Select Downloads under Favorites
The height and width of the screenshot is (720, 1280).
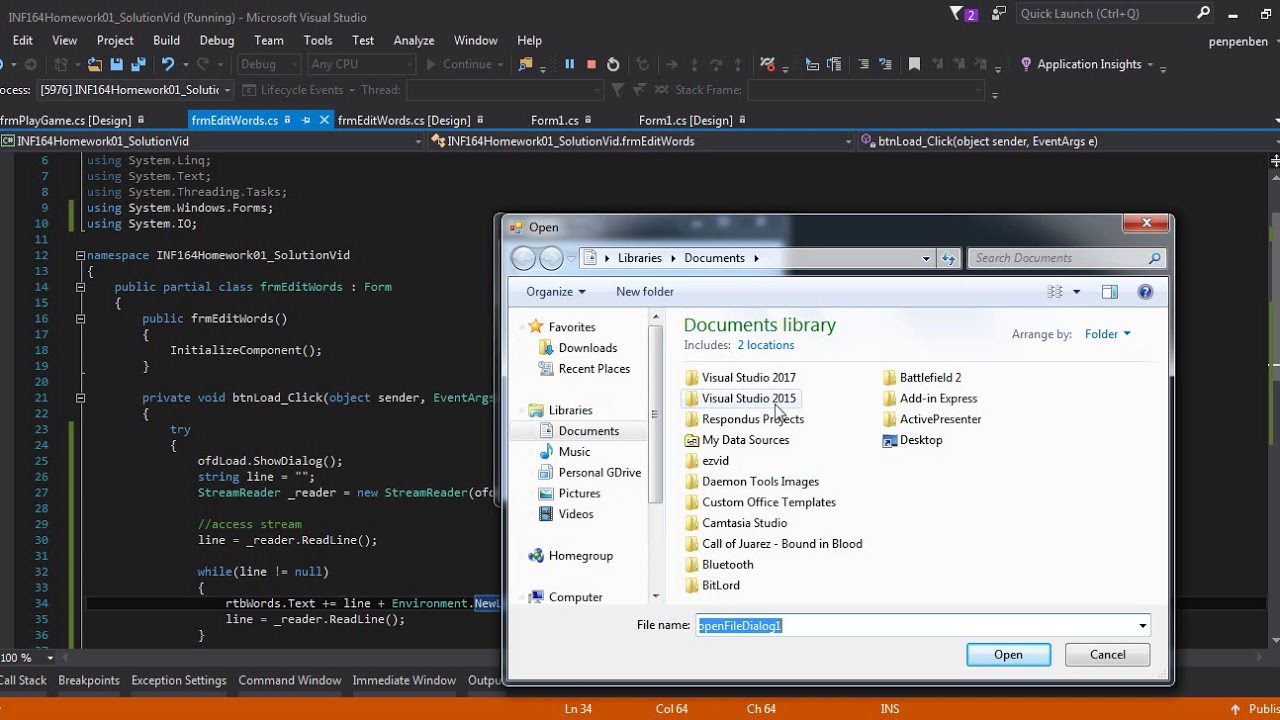578,348
